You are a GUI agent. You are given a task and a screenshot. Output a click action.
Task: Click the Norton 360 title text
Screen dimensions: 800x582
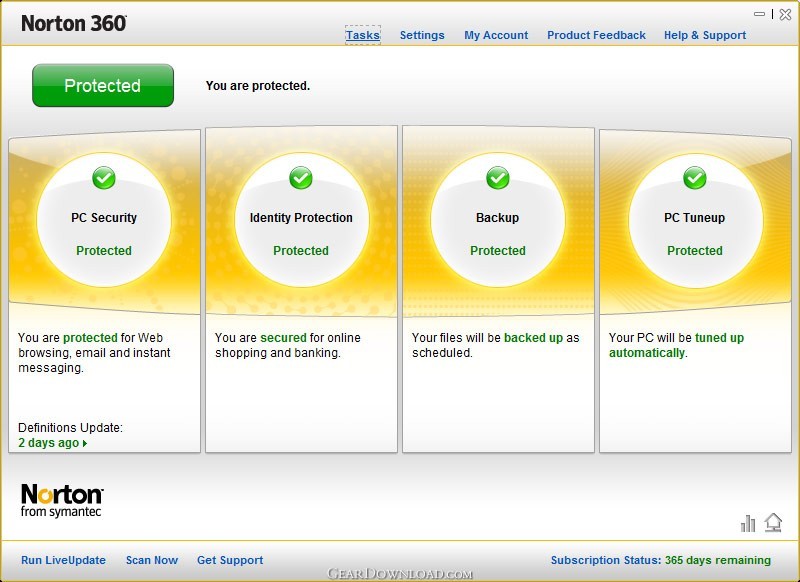pyautogui.click(x=74, y=23)
